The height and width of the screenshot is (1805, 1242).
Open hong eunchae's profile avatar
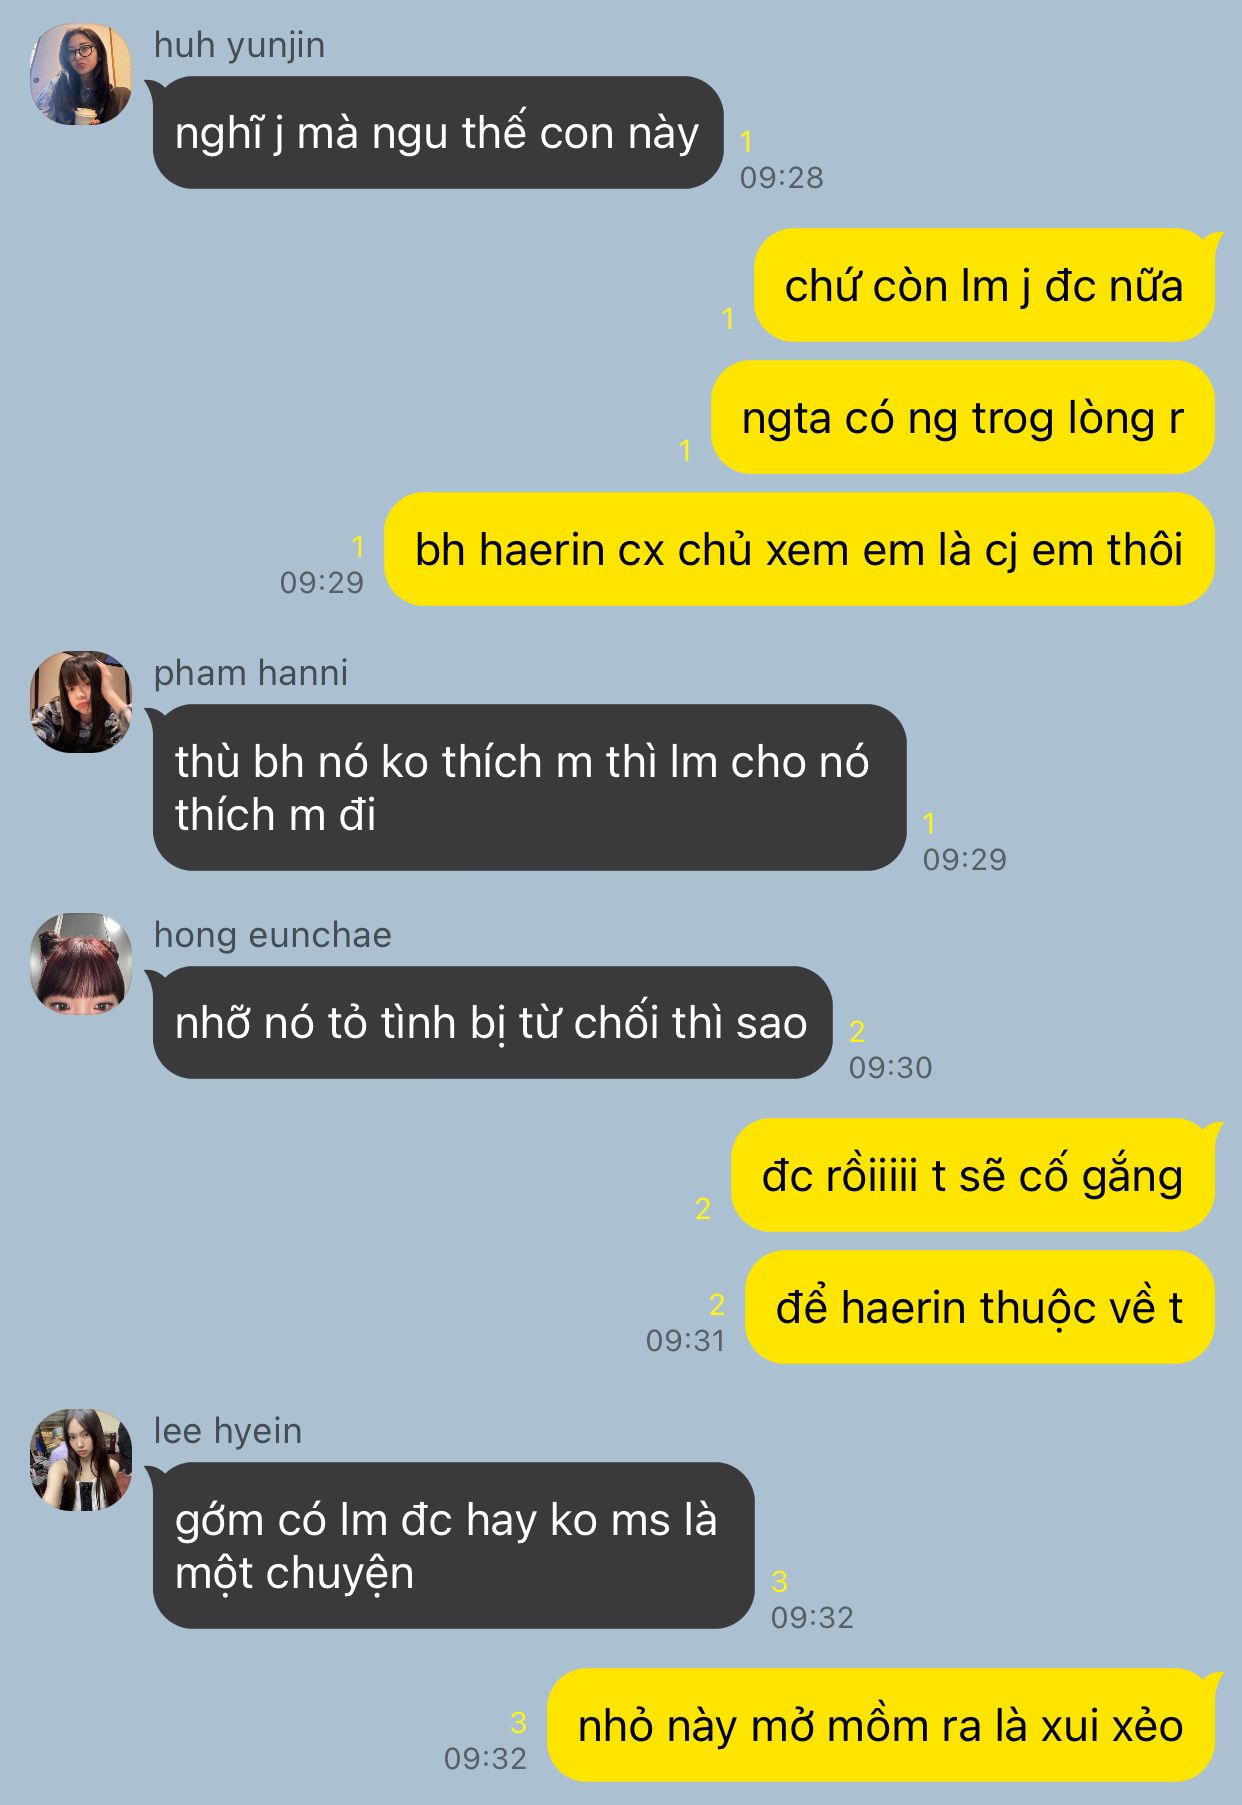[x=81, y=964]
